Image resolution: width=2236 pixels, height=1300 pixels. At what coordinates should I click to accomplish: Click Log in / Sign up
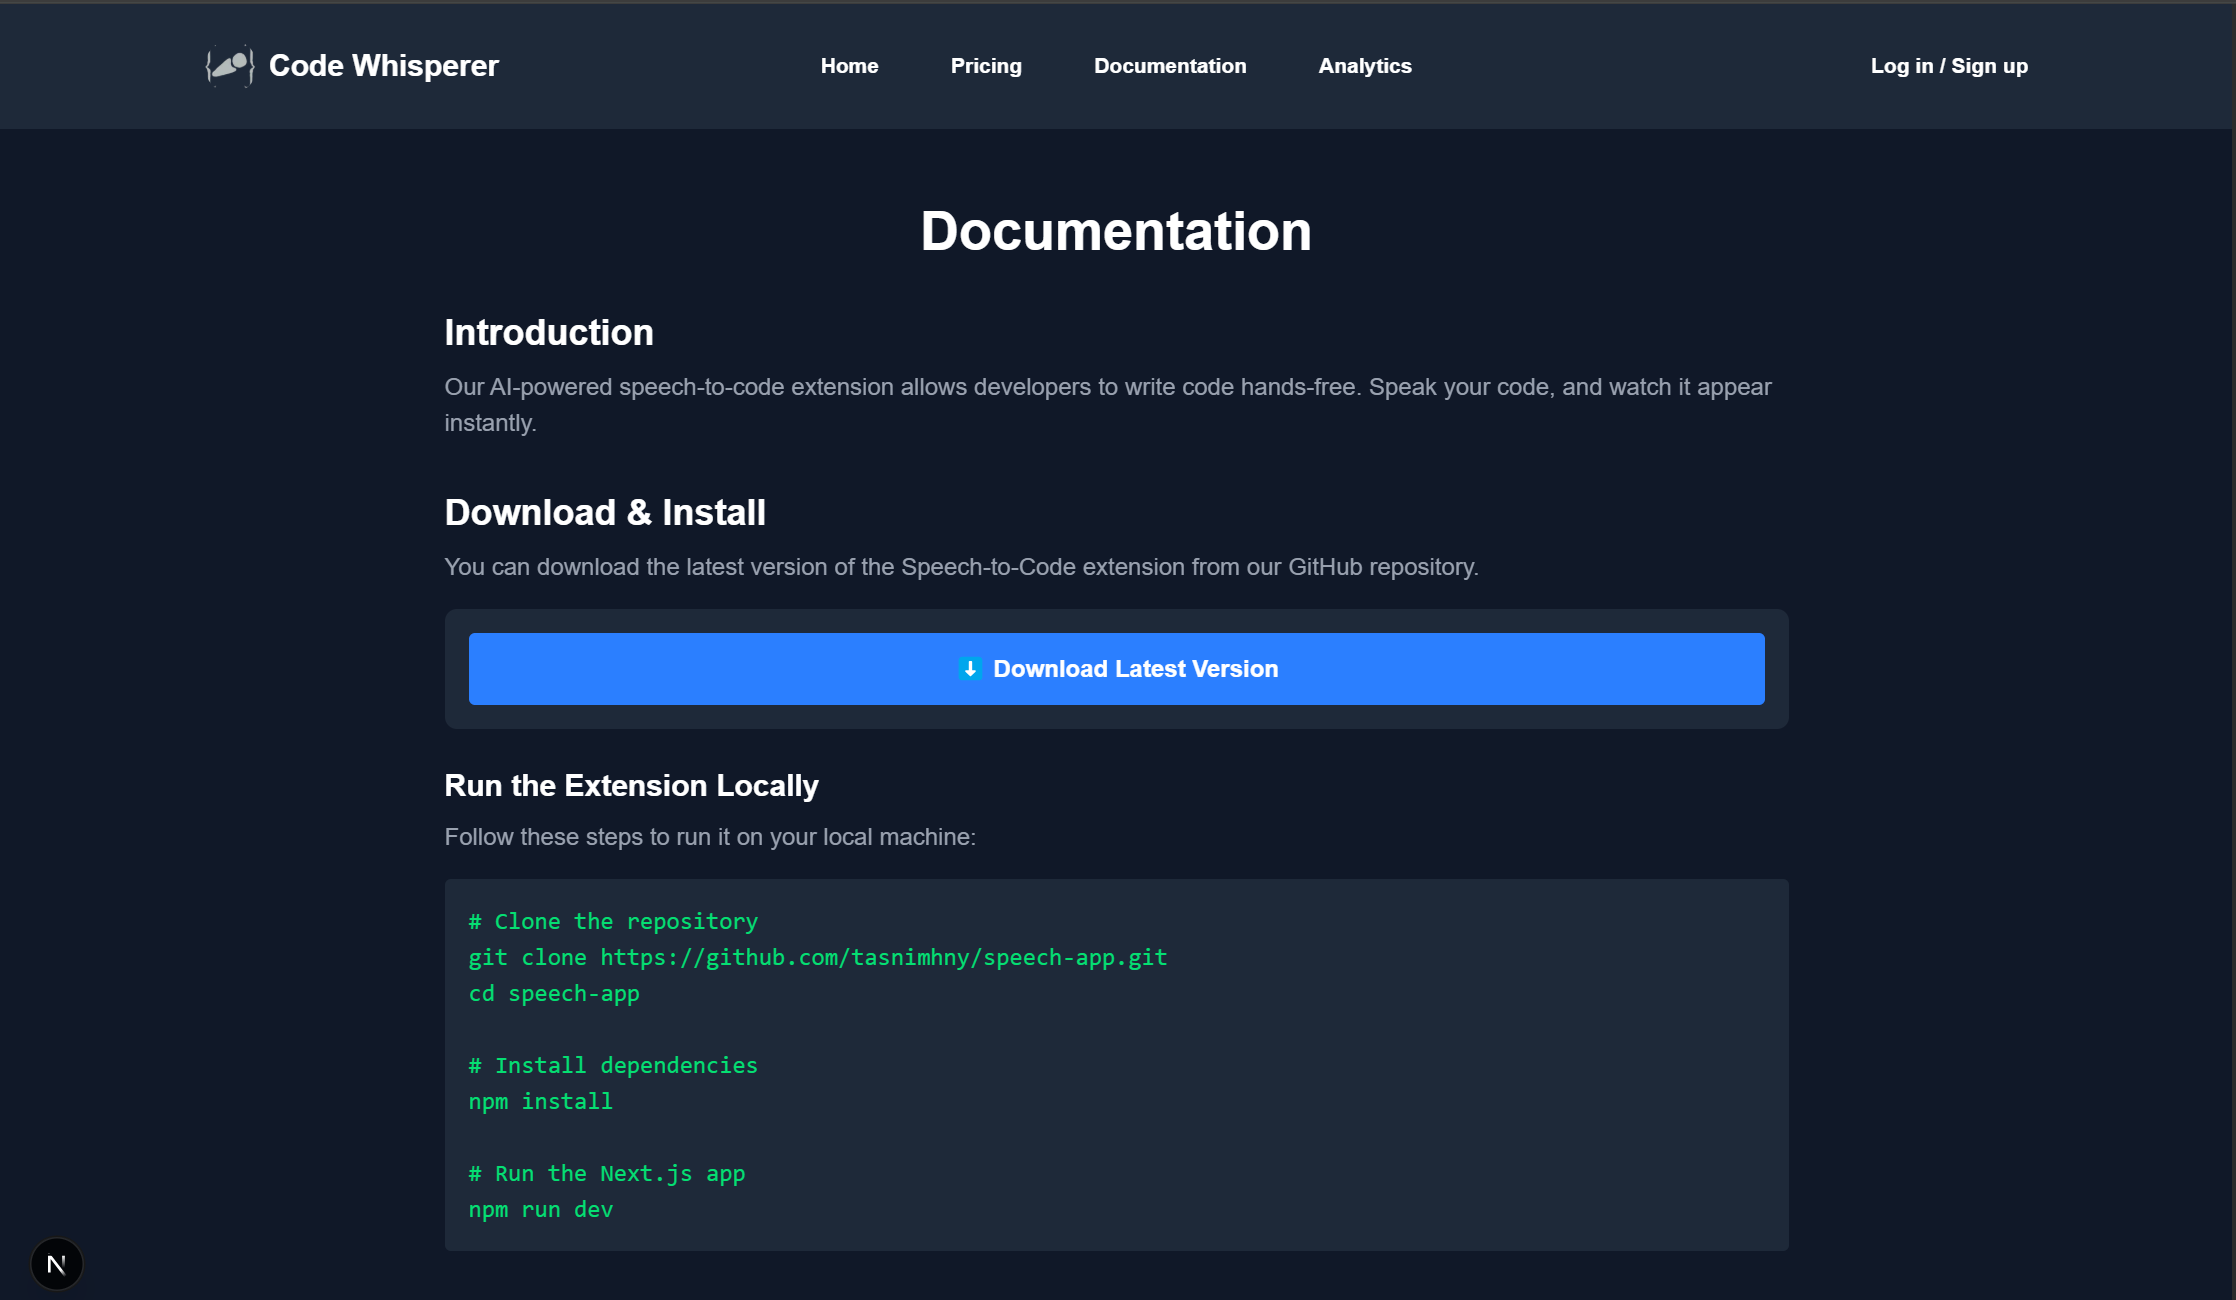(1949, 66)
